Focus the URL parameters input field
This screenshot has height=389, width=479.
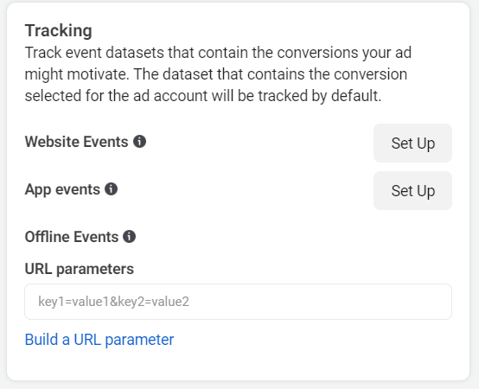pos(238,302)
